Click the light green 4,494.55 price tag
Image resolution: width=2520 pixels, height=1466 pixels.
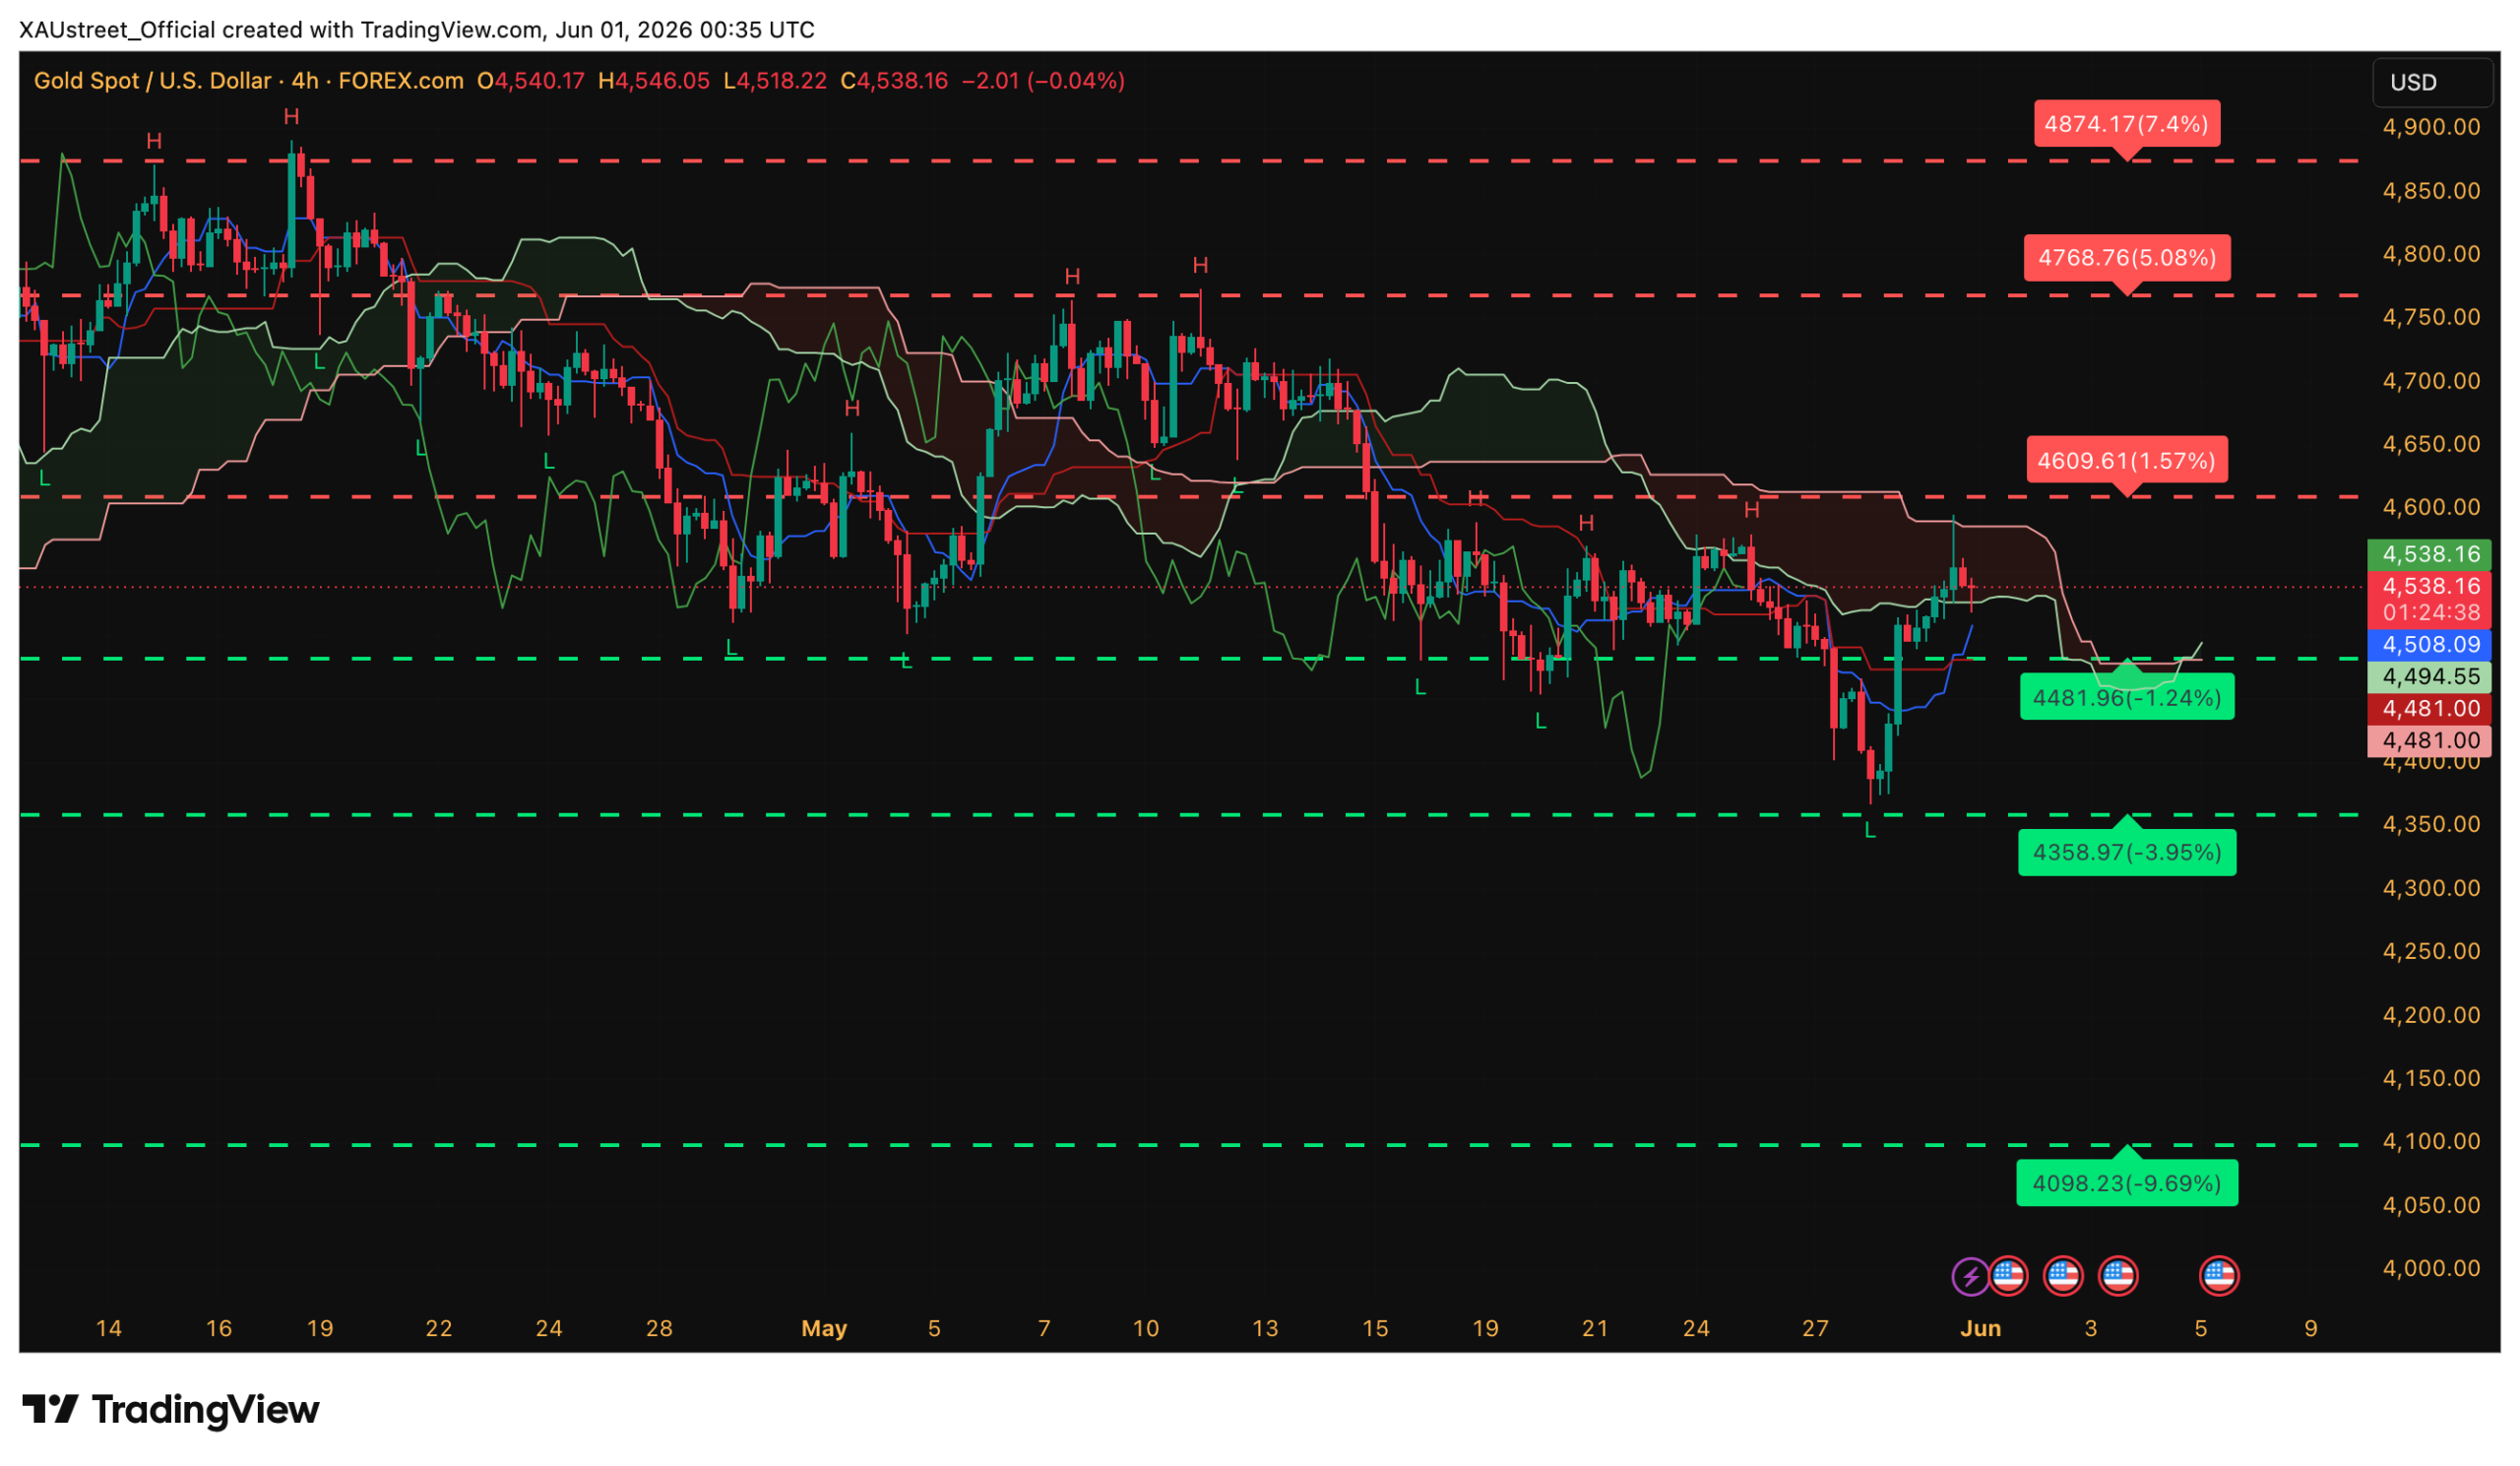2428,677
